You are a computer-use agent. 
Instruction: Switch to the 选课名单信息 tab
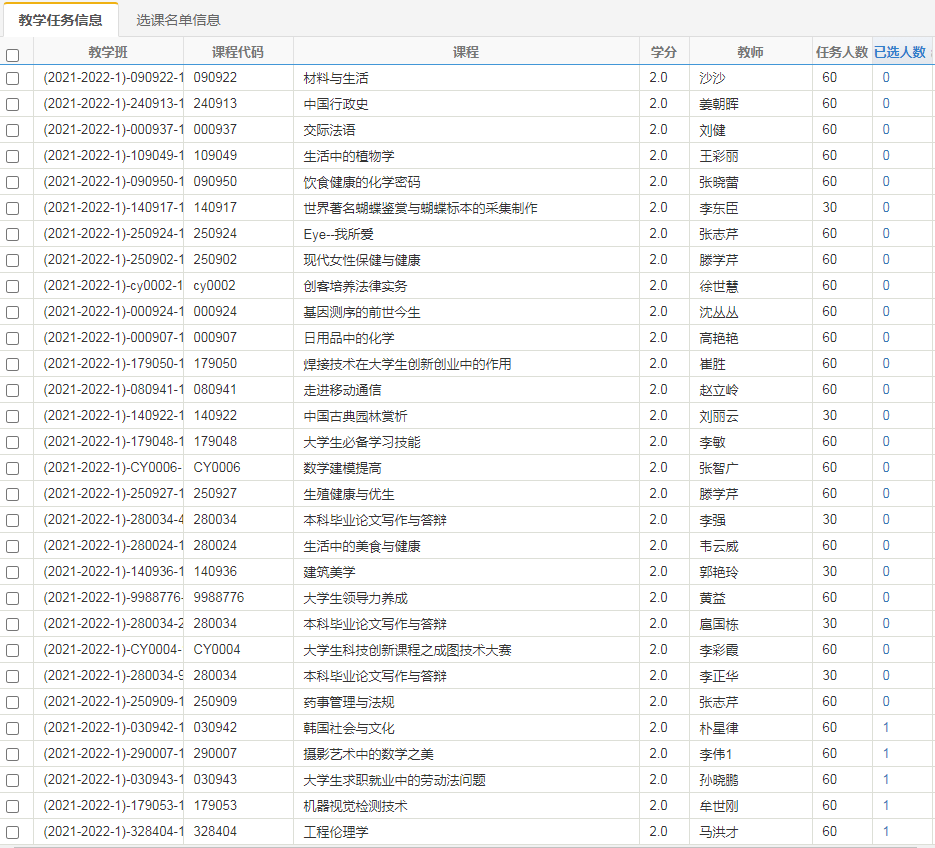pyautogui.click(x=178, y=20)
